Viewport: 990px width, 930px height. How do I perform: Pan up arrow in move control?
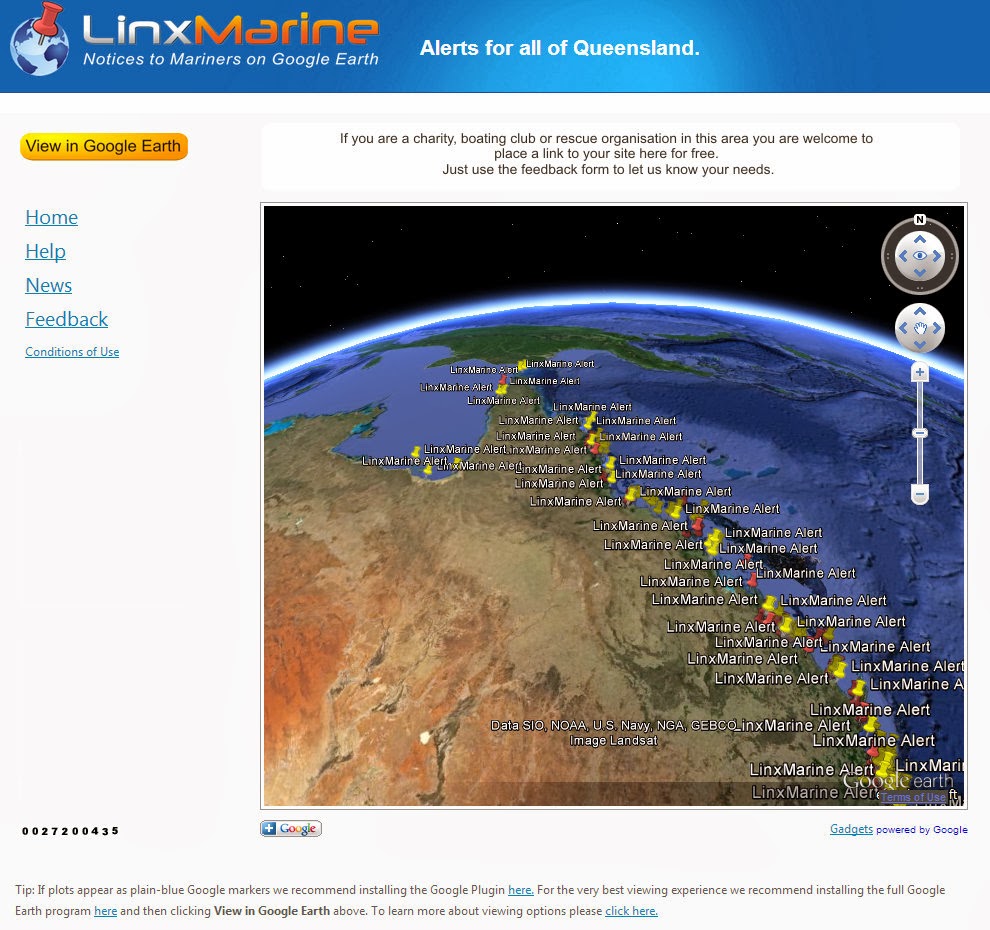point(919,311)
